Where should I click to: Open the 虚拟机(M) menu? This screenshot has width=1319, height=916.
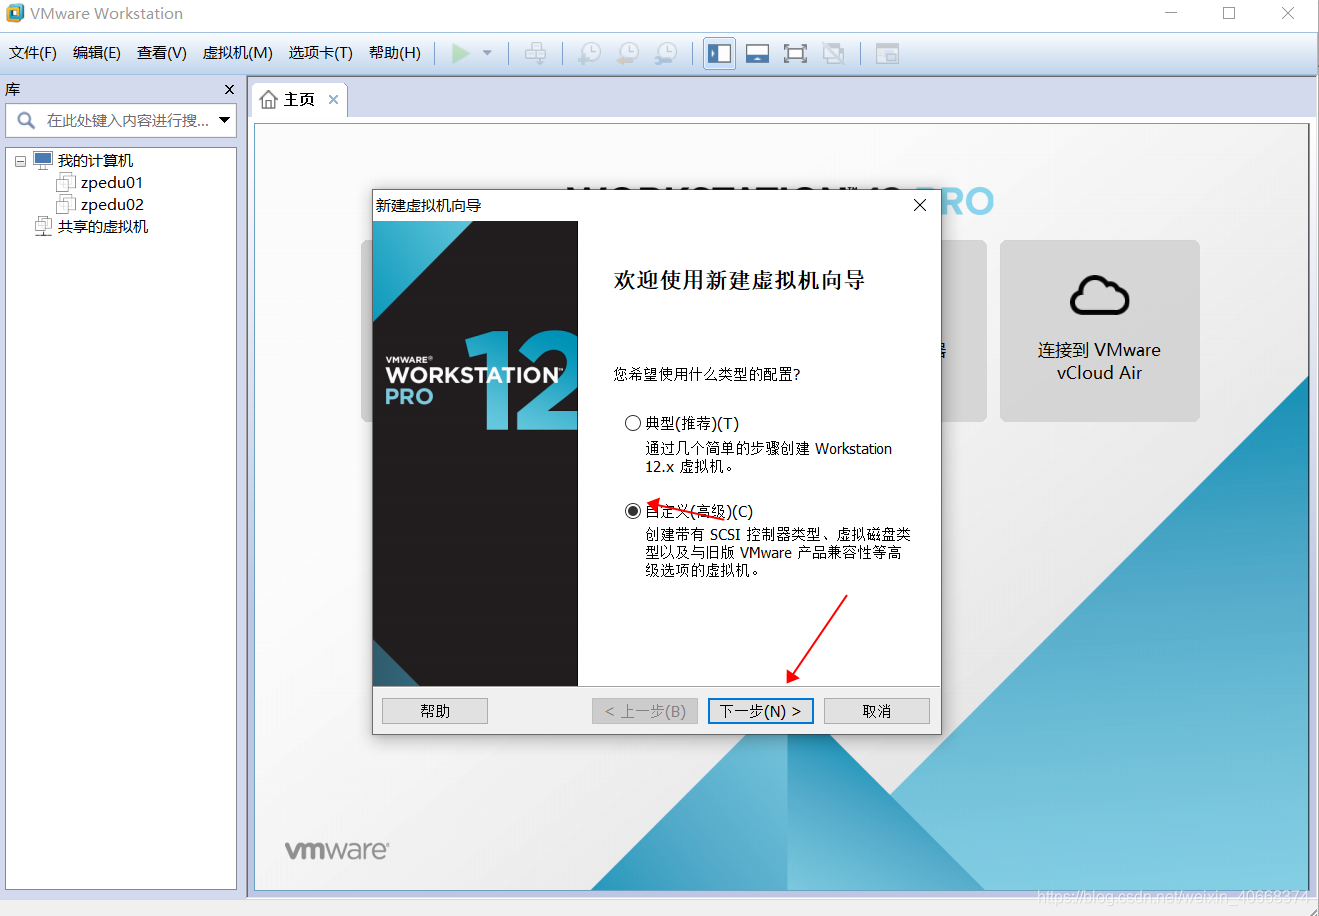(238, 53)
